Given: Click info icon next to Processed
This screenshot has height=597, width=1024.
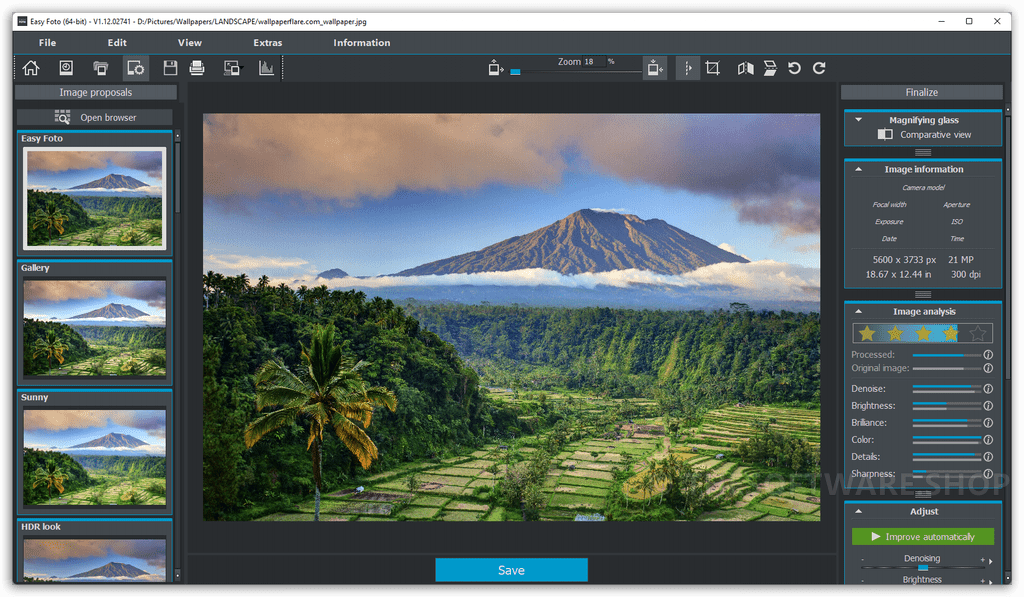Looking at the screenshot, I should tap(988, 355).
